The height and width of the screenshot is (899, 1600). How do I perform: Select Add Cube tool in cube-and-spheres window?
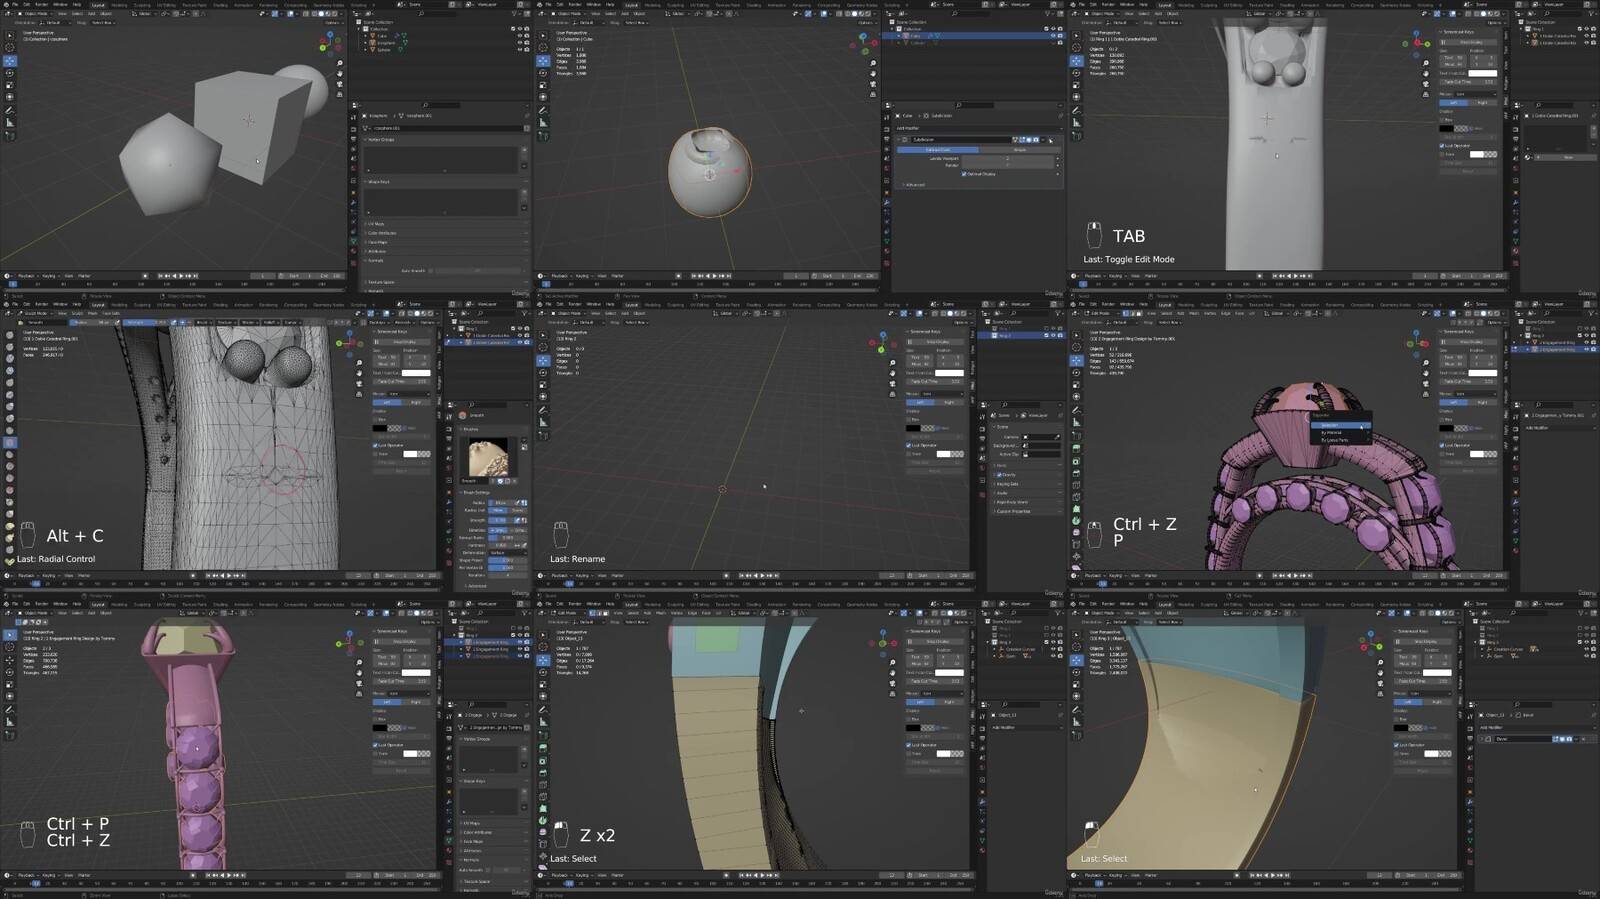tap(10, 136)
